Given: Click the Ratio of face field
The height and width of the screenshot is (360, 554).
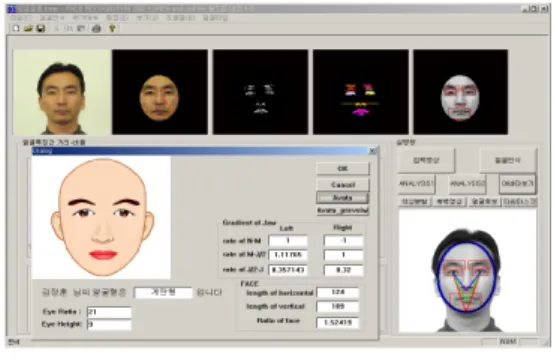Looking at the screenshot, I should (338, 323).
